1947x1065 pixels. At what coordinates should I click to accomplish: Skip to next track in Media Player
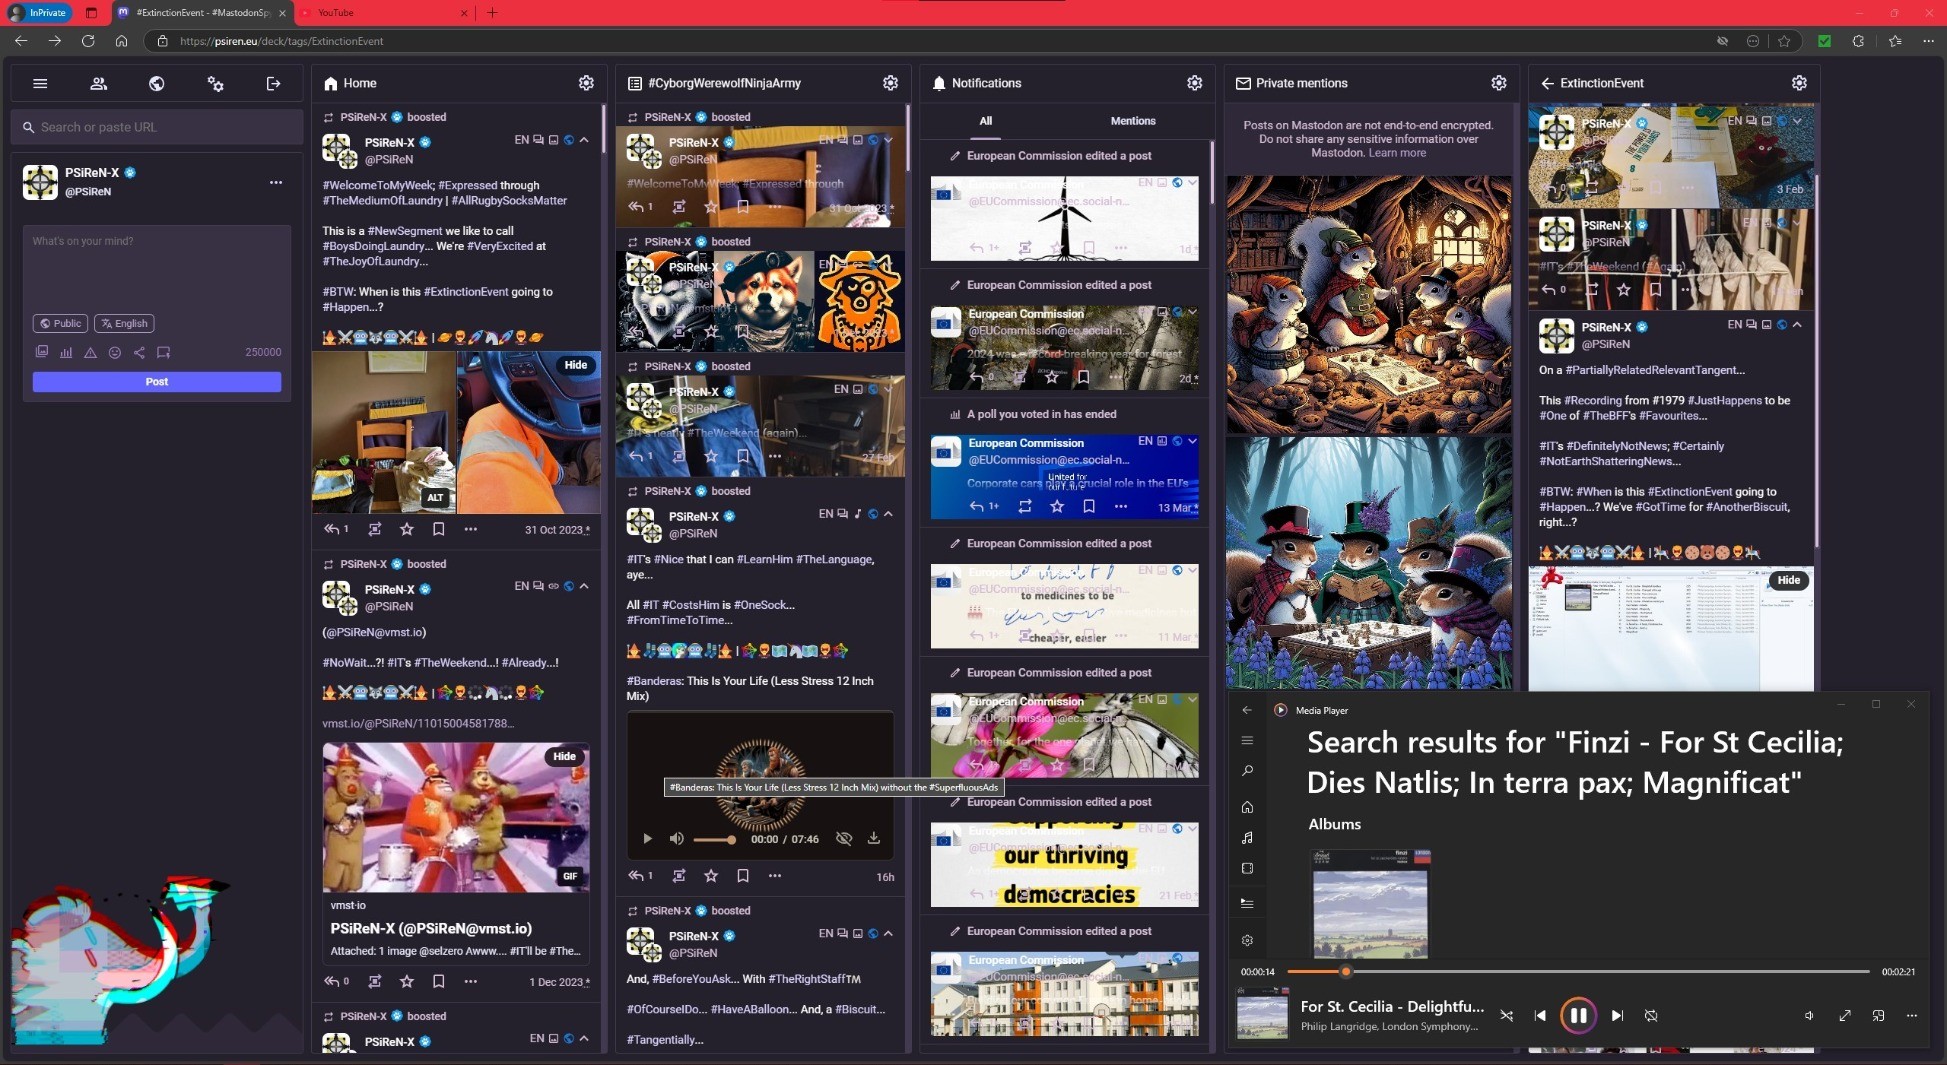pos(1617,1015)
